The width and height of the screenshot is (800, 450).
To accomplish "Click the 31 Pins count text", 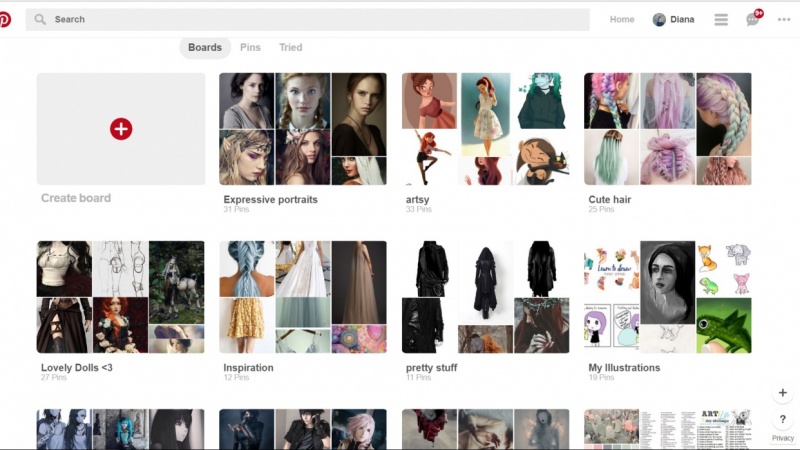I will 236,209.
